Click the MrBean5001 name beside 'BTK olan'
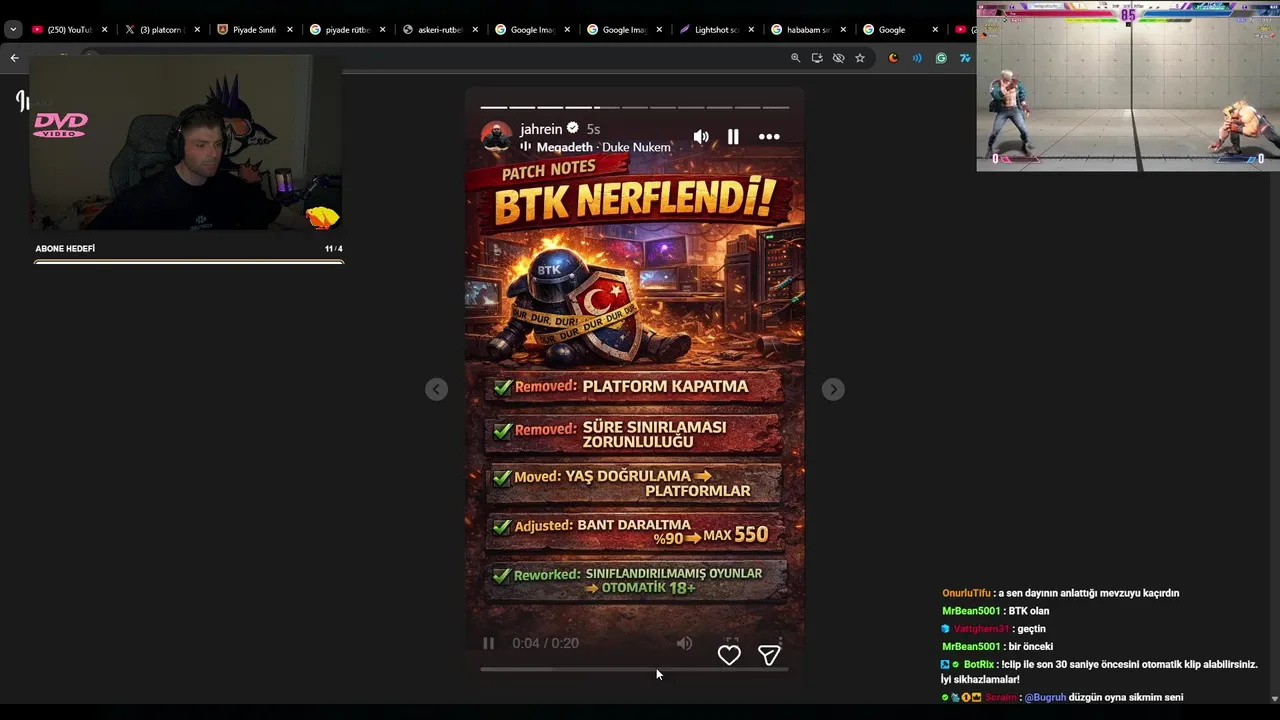Image resolution: width=1280 pixels, height=720 pixels. pos(971,611)
